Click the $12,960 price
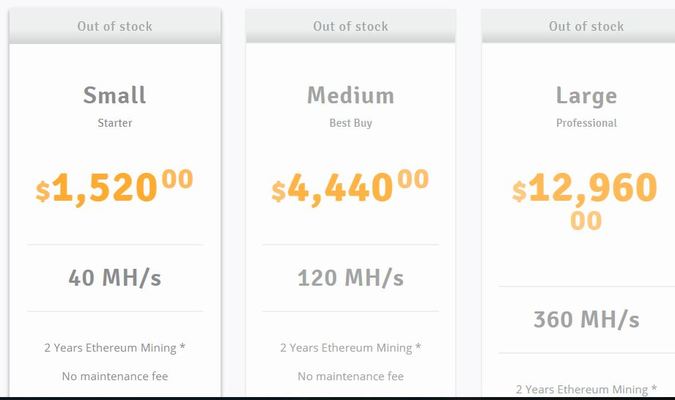 click(586, 190)
